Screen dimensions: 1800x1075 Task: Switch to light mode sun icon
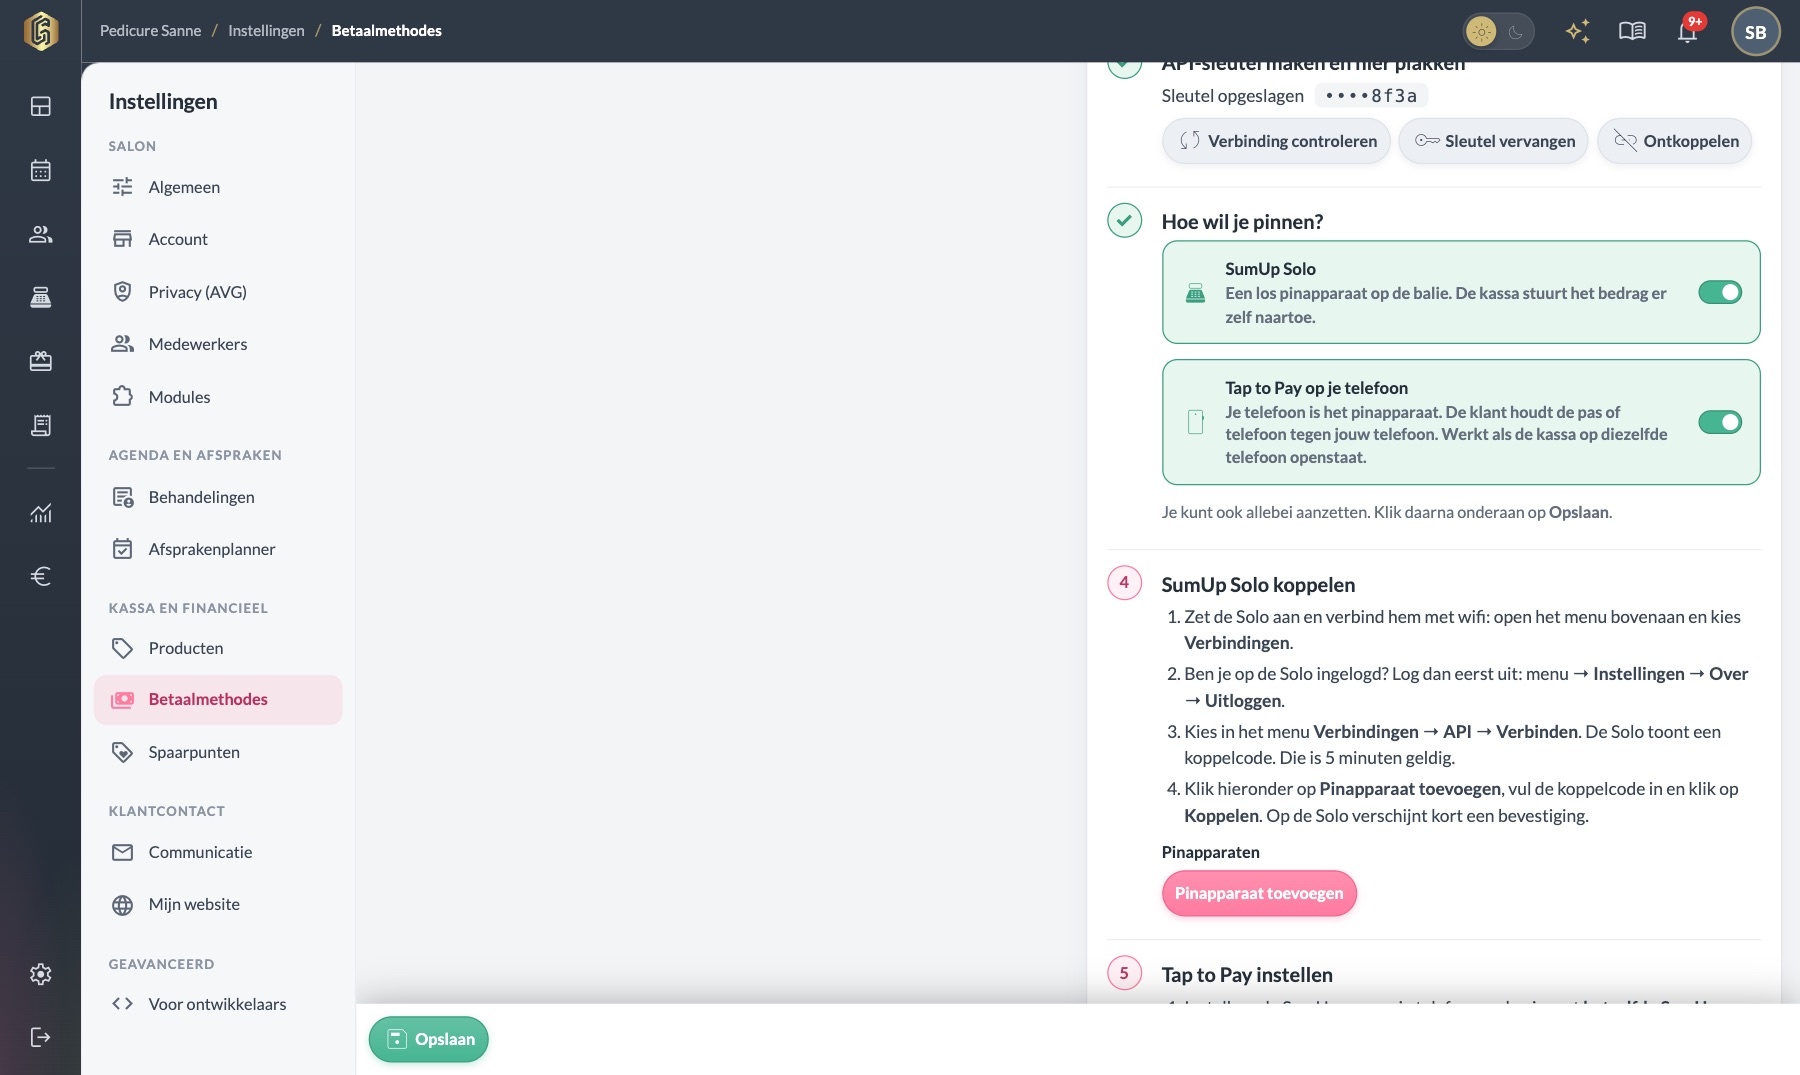point(1481,32)
